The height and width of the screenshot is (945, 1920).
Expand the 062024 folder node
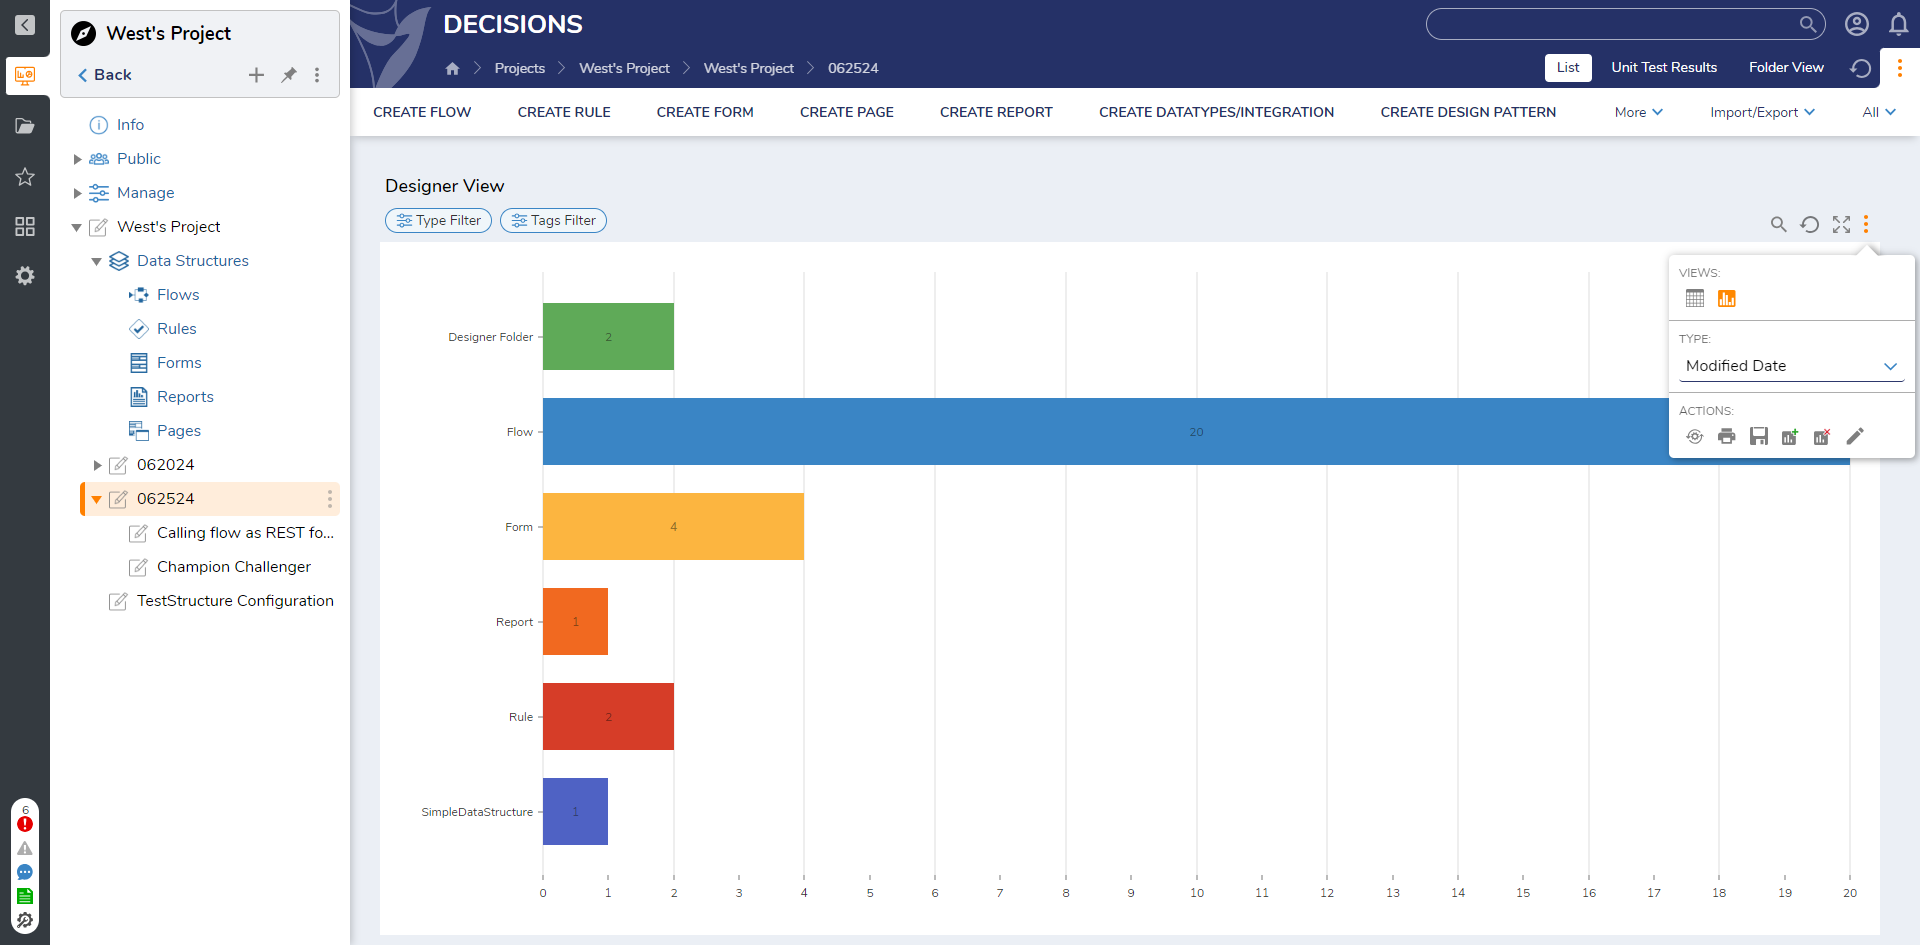(x=97, y=465)
